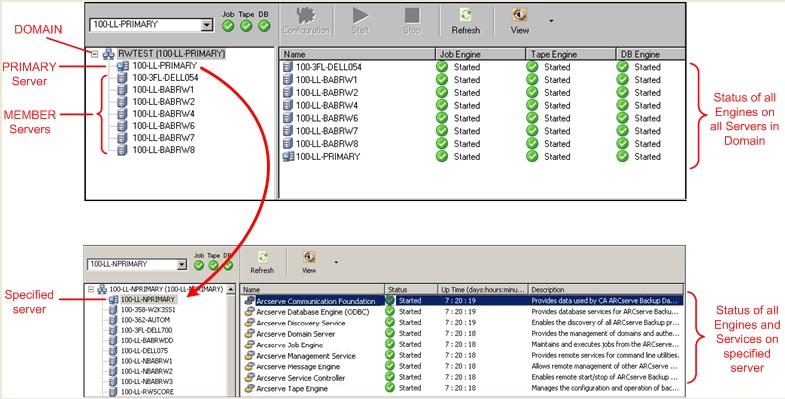This screenshot has width=785, height=399.
Task: Click the DB status icon beside the 100-LL-PRIMARY dropdown
Action: point(264,26)
